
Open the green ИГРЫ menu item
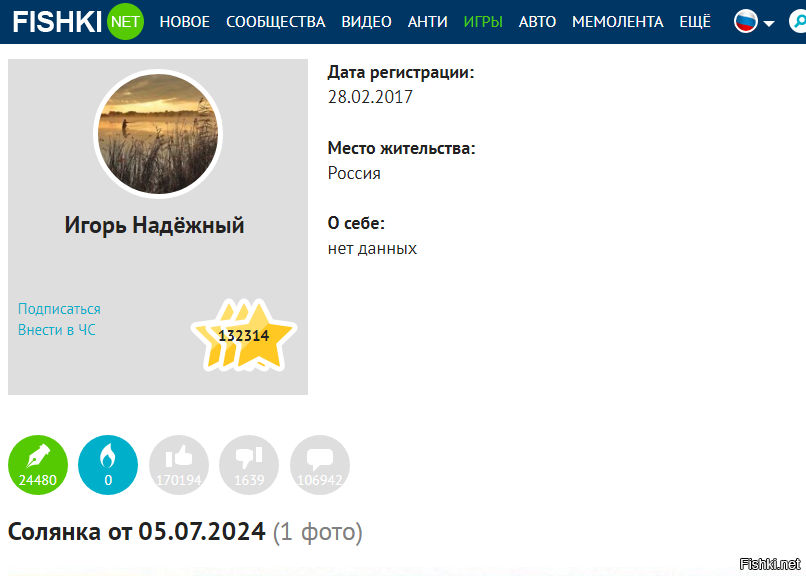point(483,22)
